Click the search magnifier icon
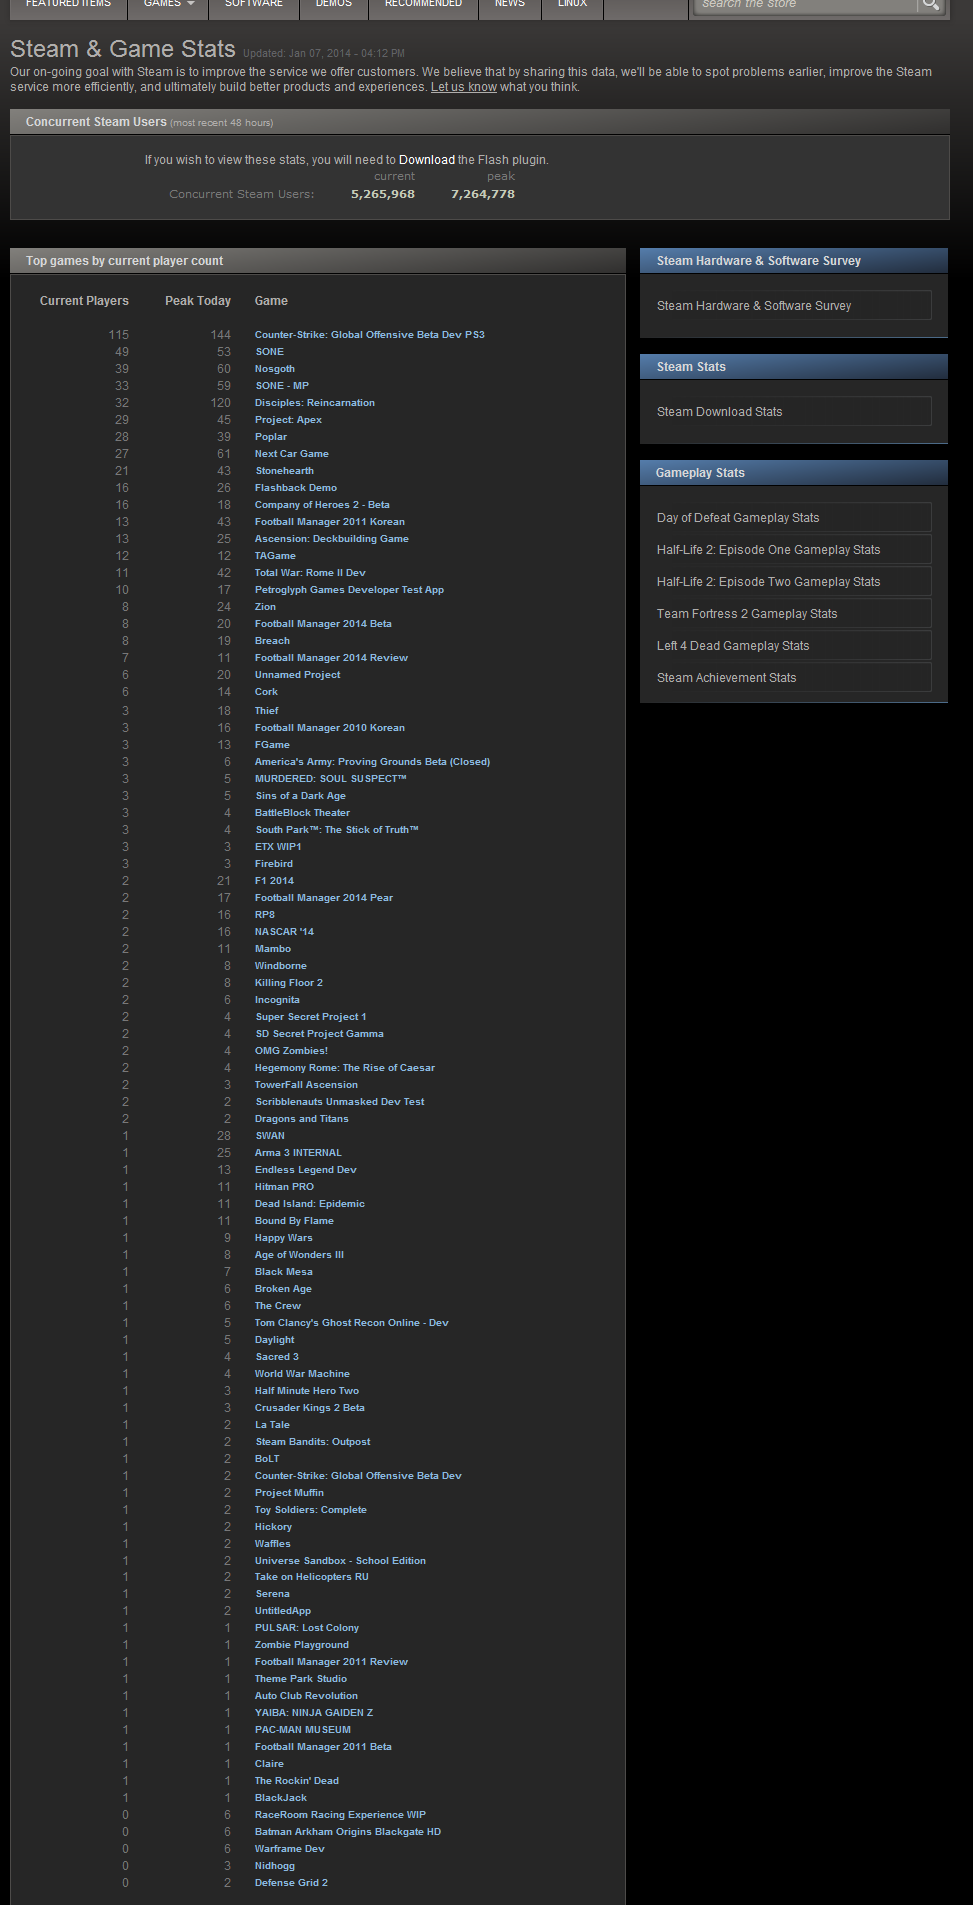The width and height of the screenshot is (973, 1905). 930,5
